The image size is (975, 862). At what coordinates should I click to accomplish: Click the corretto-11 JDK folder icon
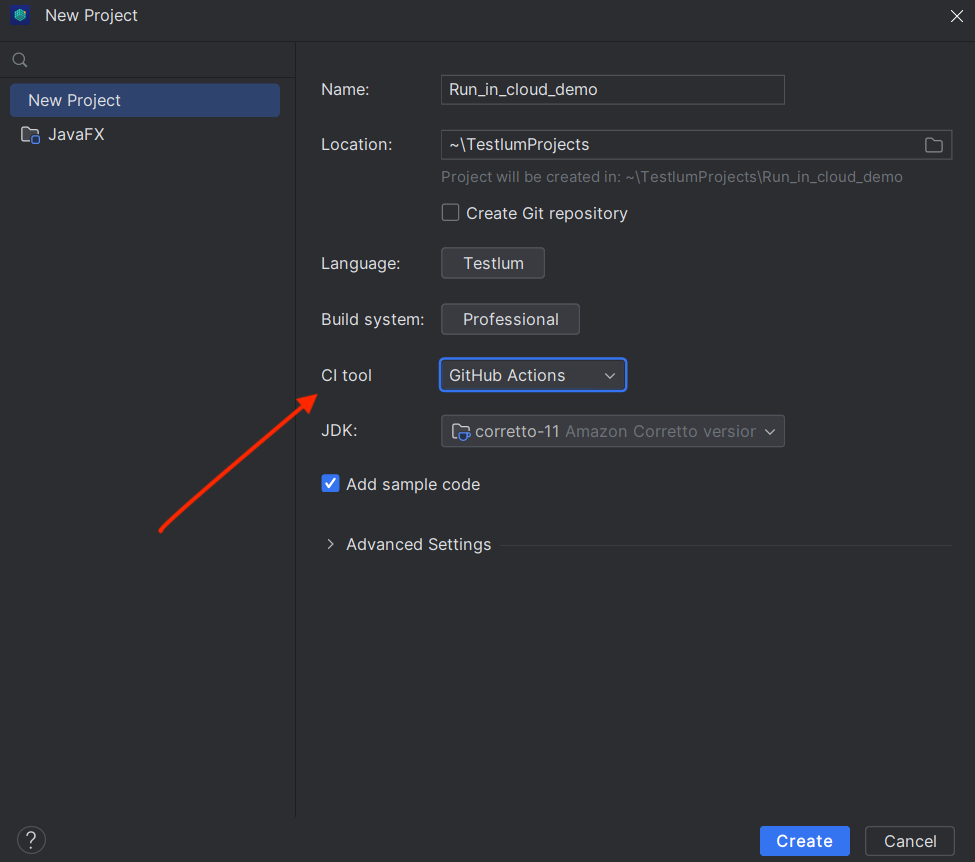click(461, 432)
